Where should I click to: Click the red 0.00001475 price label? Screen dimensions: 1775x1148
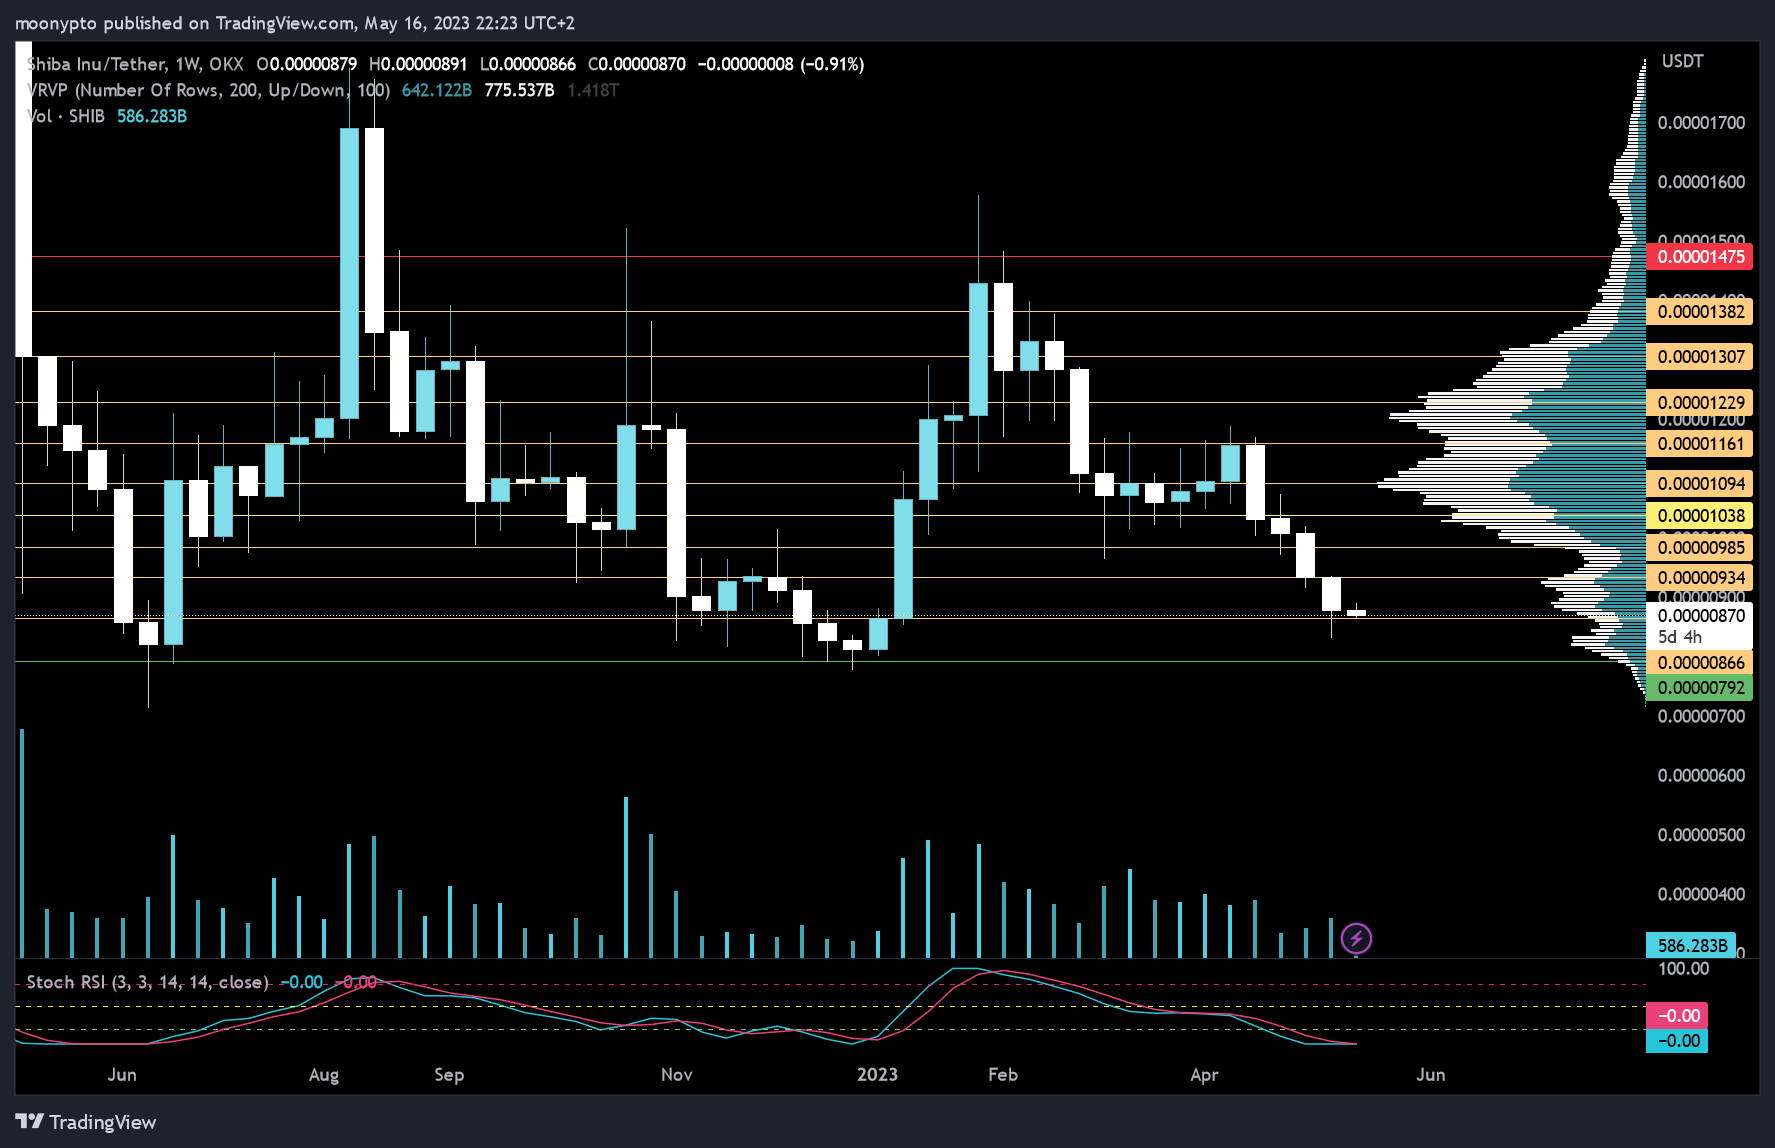(1699, 257)
